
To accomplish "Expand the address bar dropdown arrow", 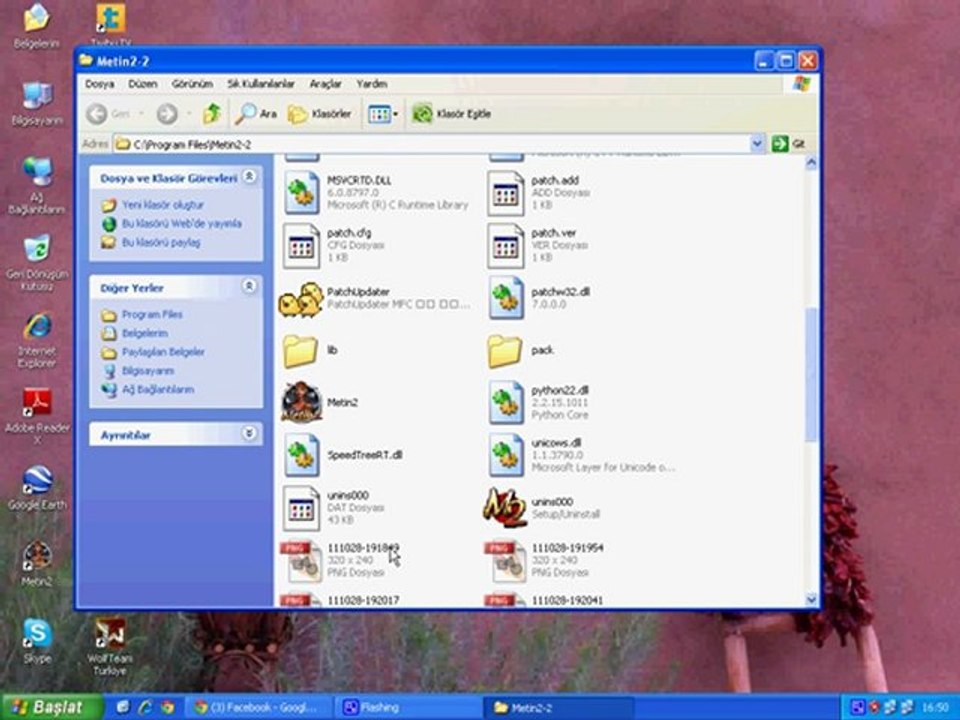I will coord(757,144).
